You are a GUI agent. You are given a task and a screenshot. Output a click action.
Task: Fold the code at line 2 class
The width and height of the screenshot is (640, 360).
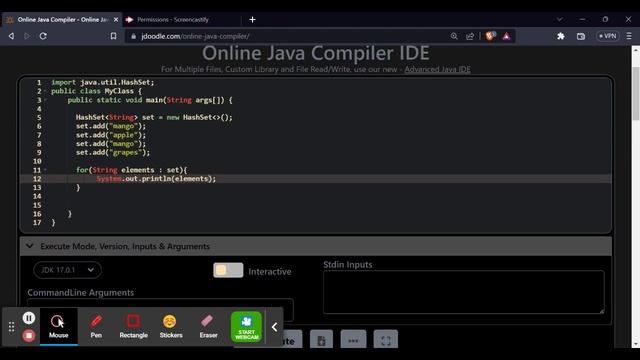click(x=45, y=91)
